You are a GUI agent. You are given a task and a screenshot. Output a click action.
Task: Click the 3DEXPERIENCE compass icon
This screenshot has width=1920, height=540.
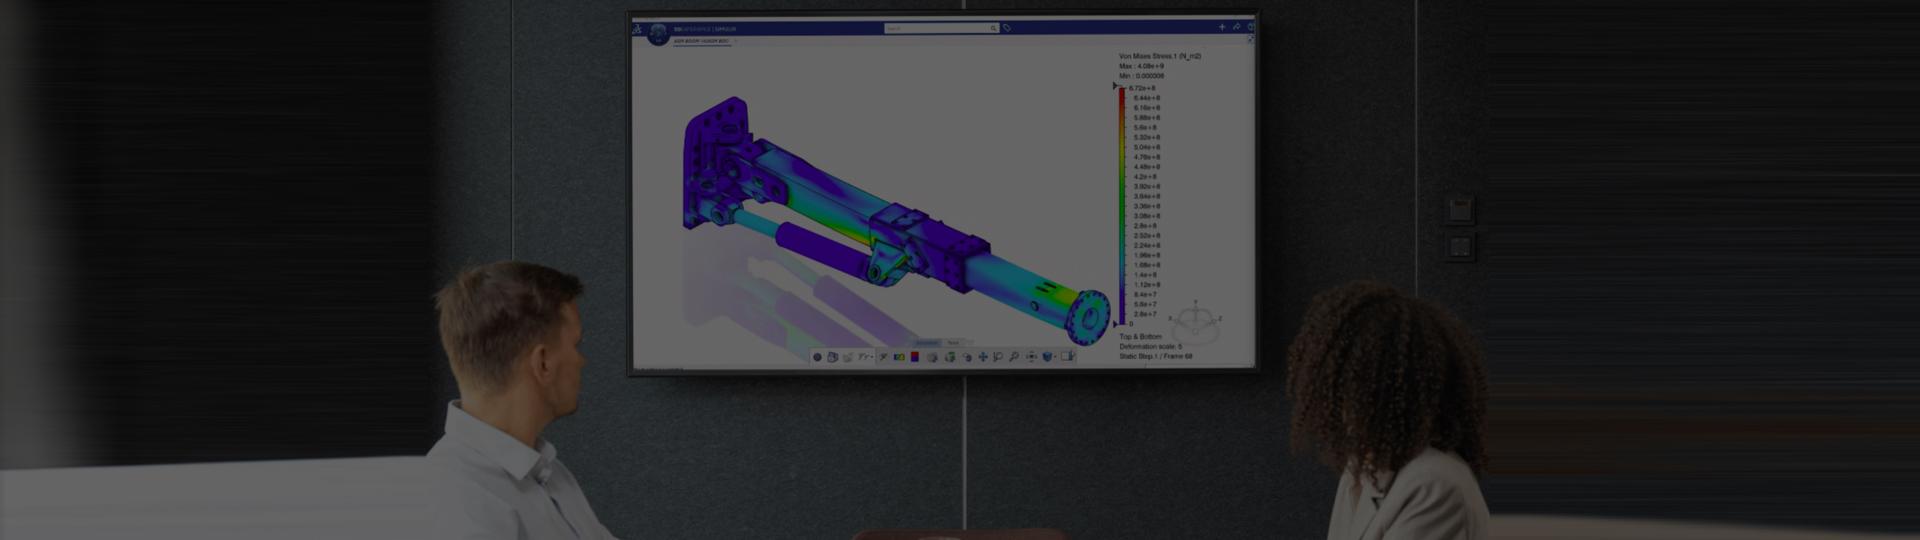click(657, 34)
